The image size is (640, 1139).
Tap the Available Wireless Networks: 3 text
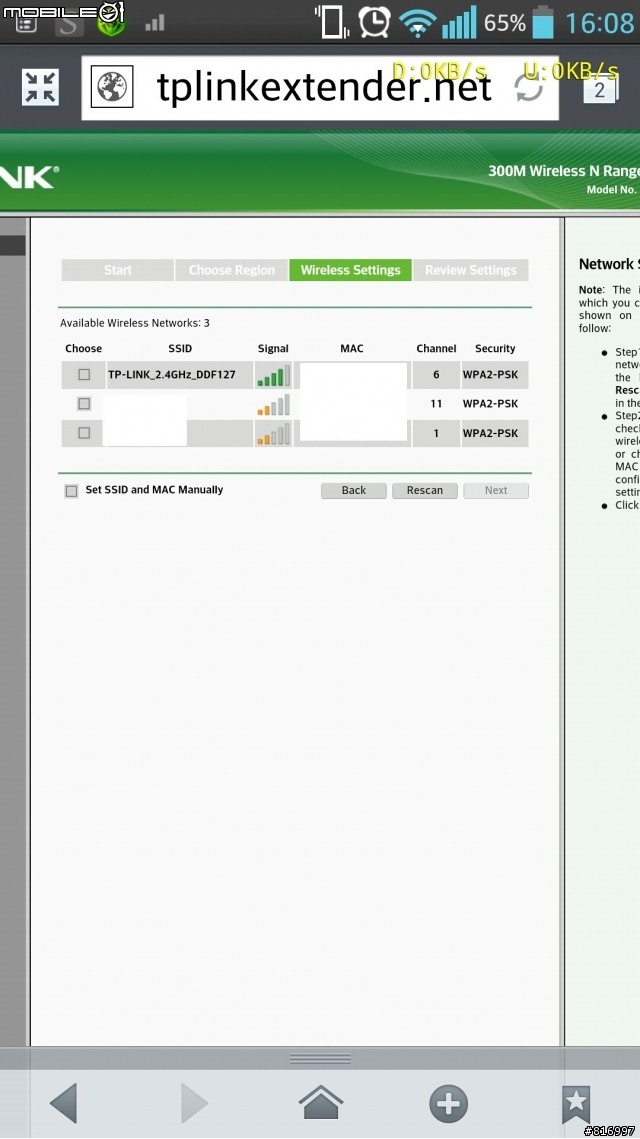134,323
